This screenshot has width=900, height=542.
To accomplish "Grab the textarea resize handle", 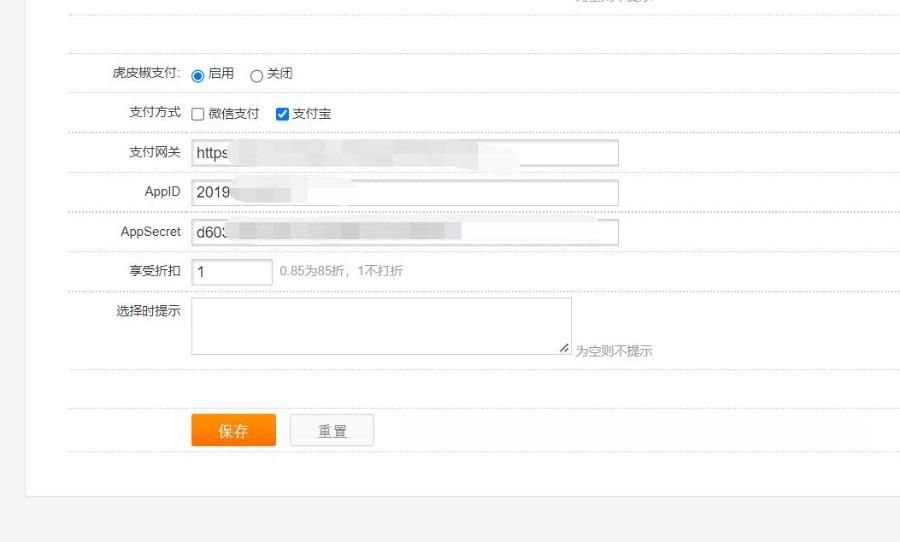I will click(564, 348).
